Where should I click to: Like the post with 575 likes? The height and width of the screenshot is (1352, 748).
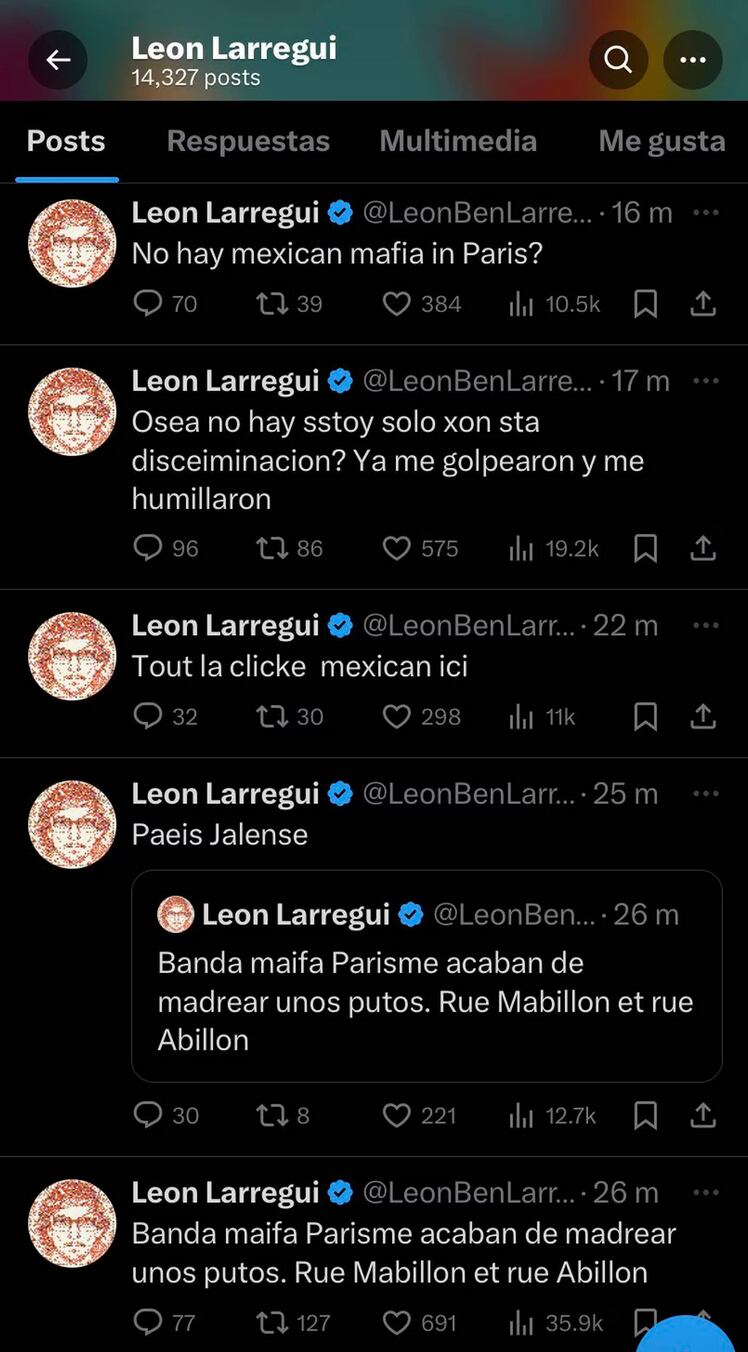coord(398,548)
